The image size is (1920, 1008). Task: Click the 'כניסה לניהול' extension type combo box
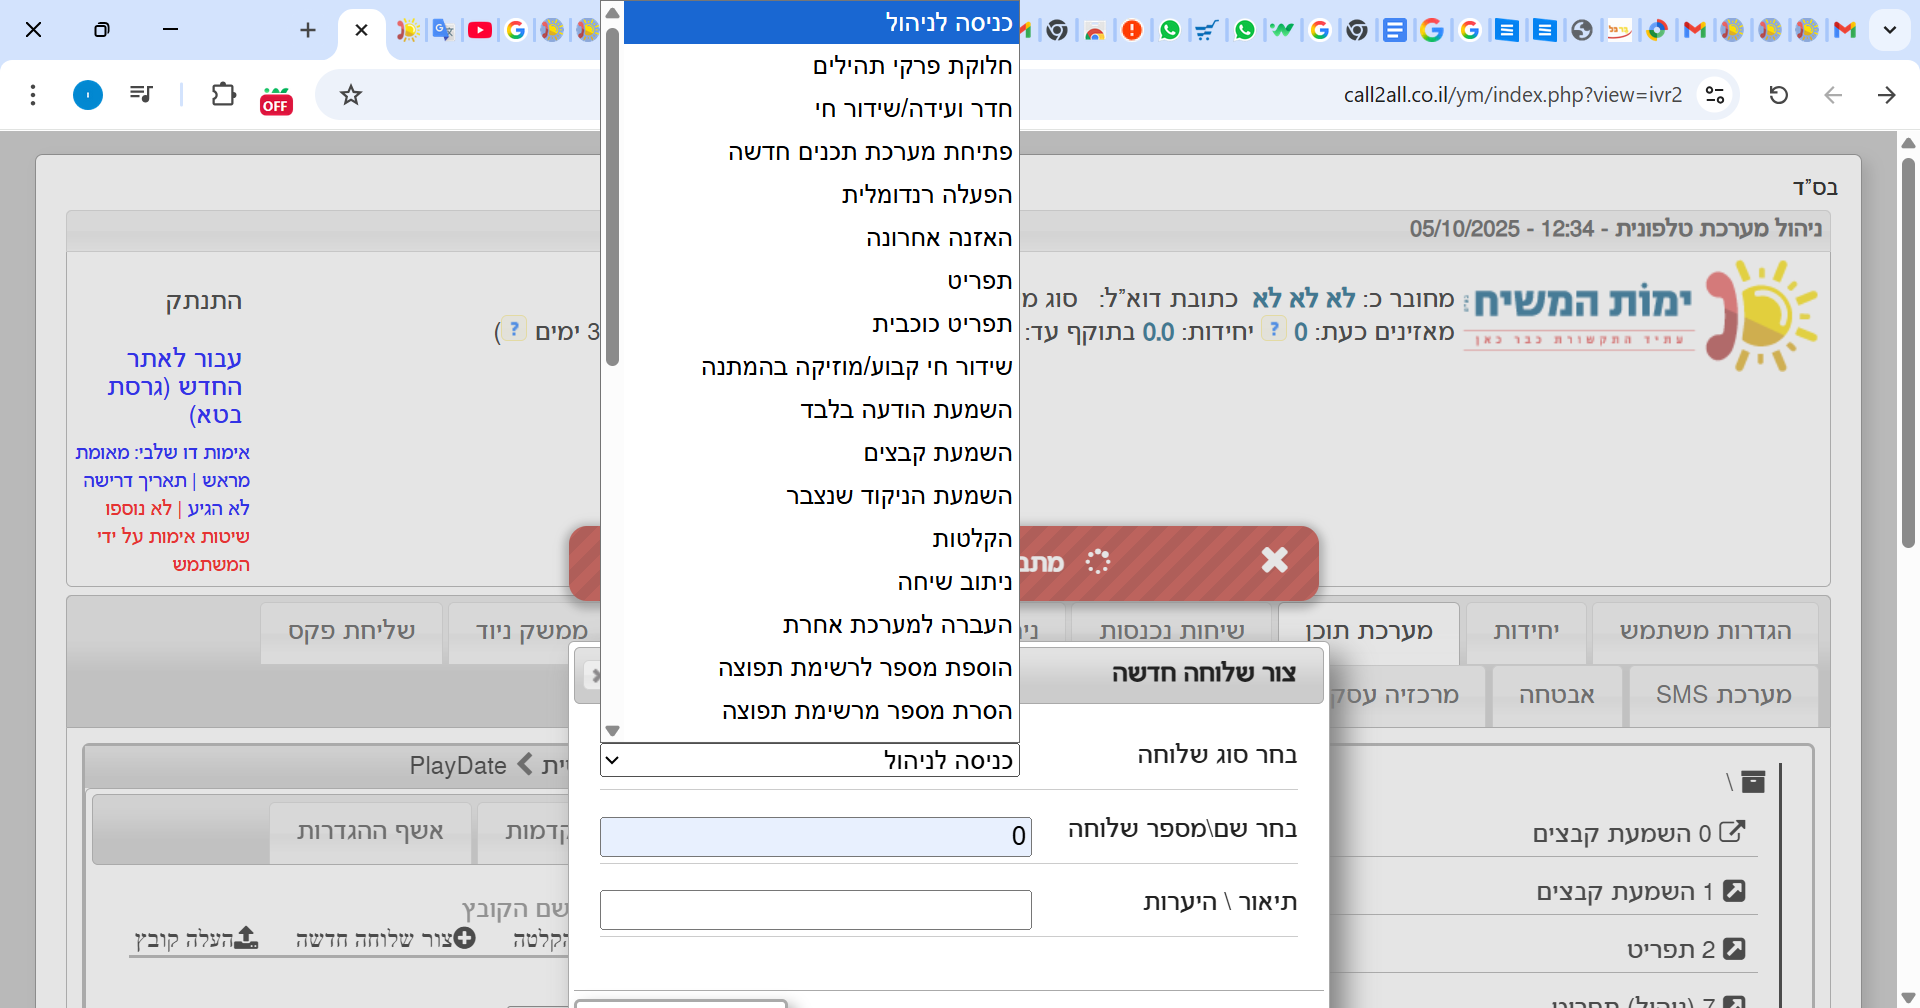click(810, 761)
